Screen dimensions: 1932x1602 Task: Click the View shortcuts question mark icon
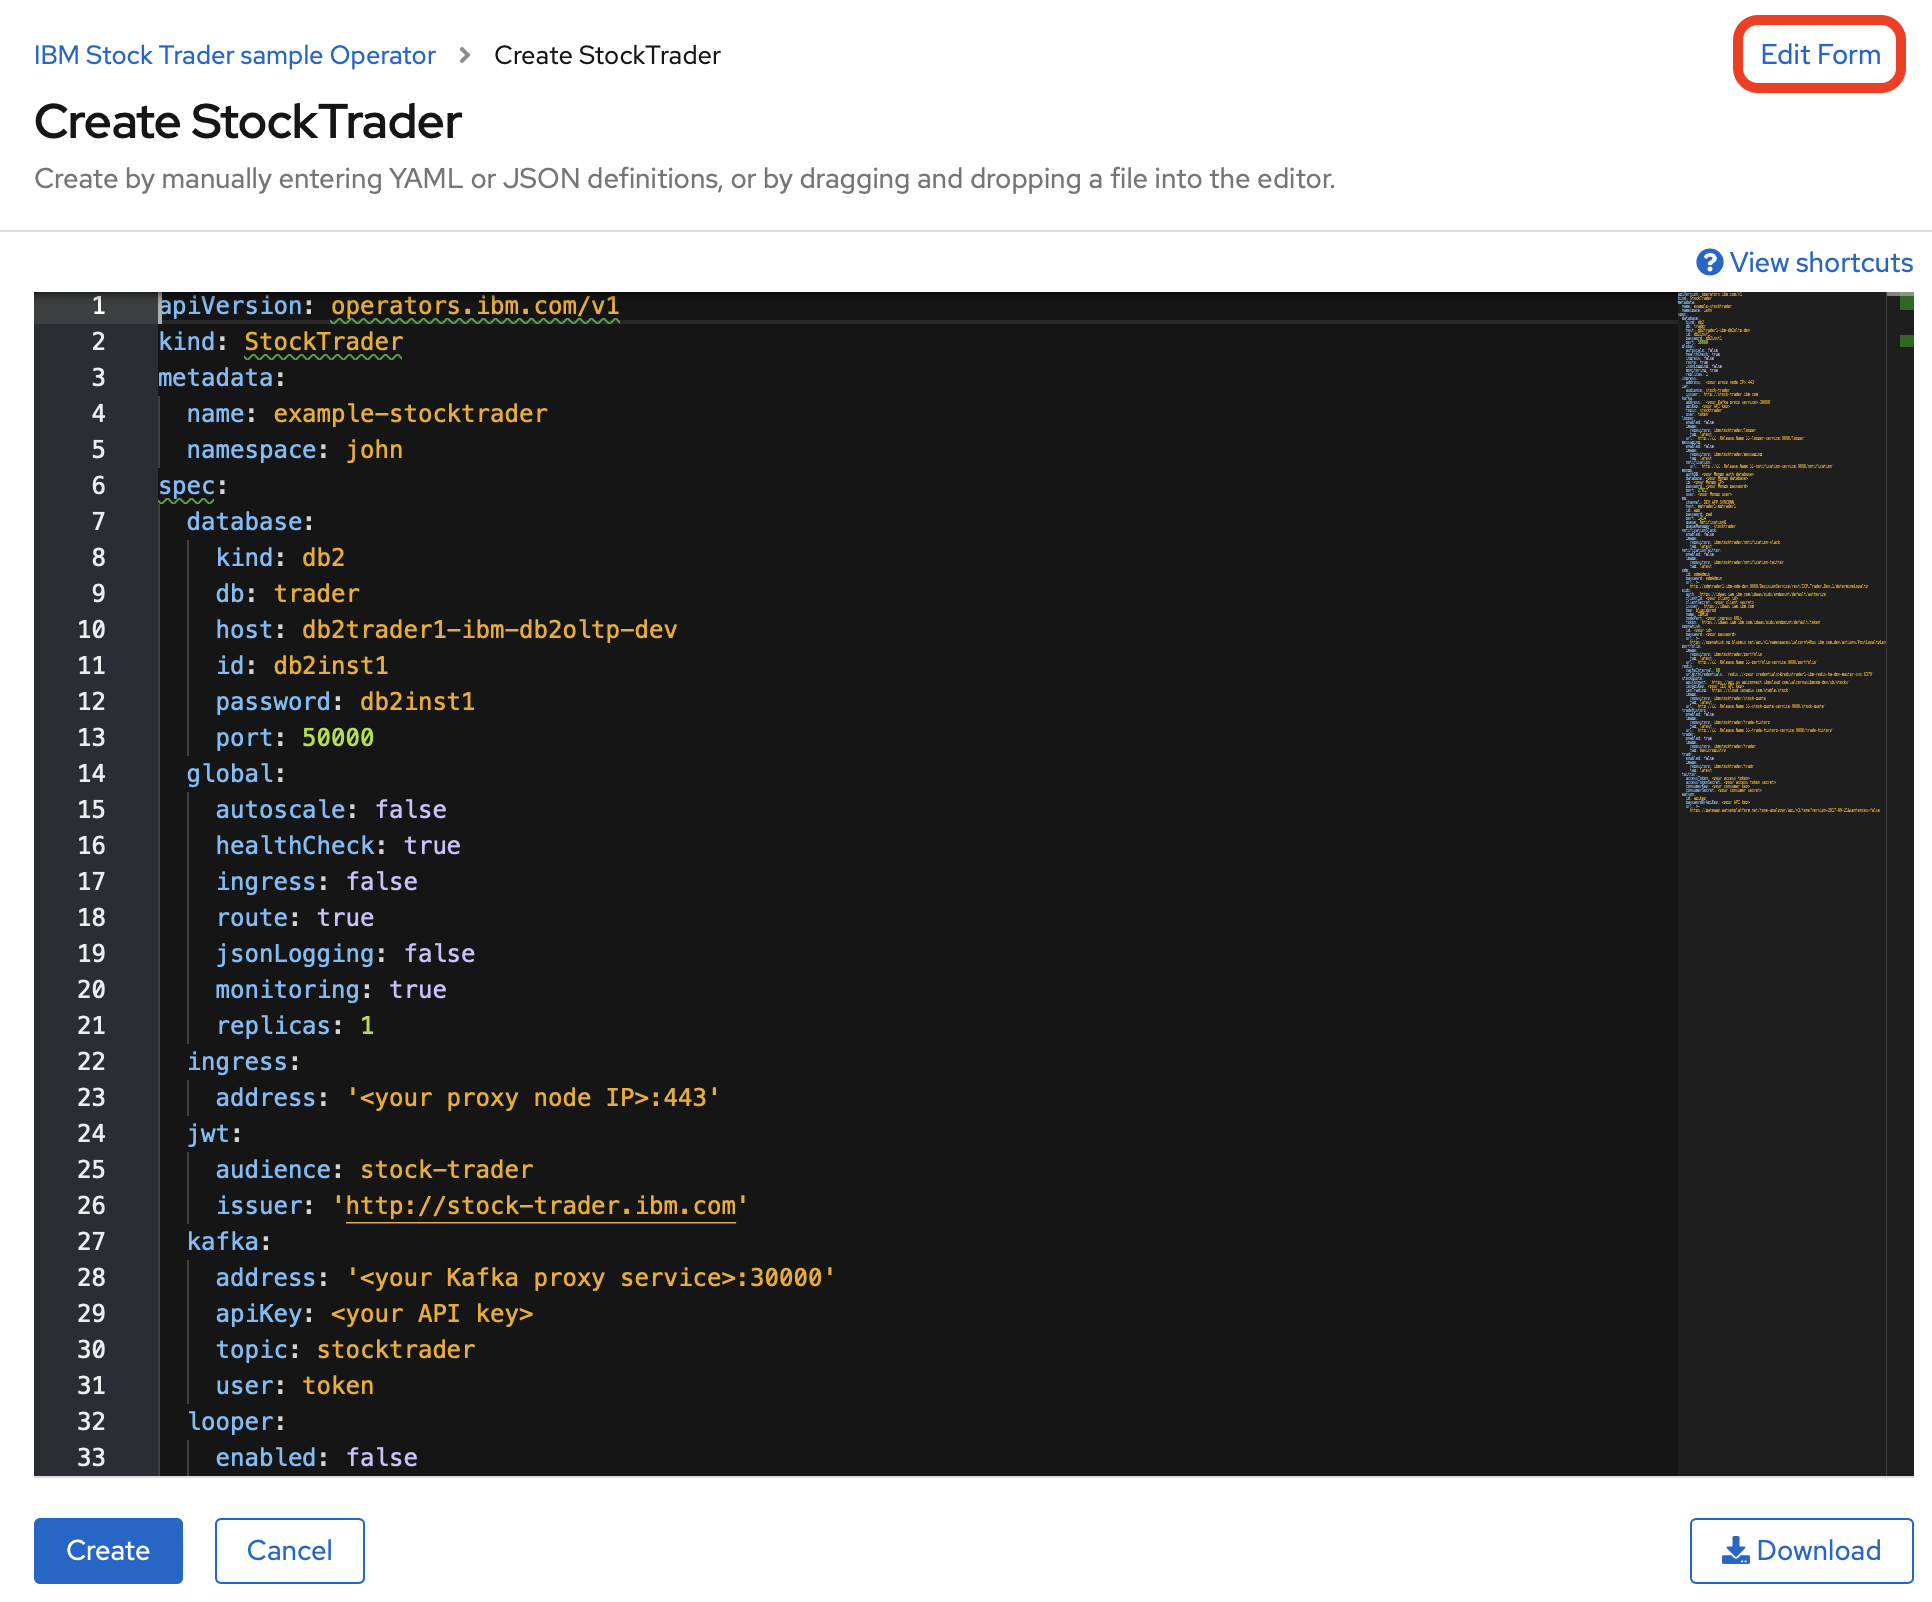[x=1709, y=262]
